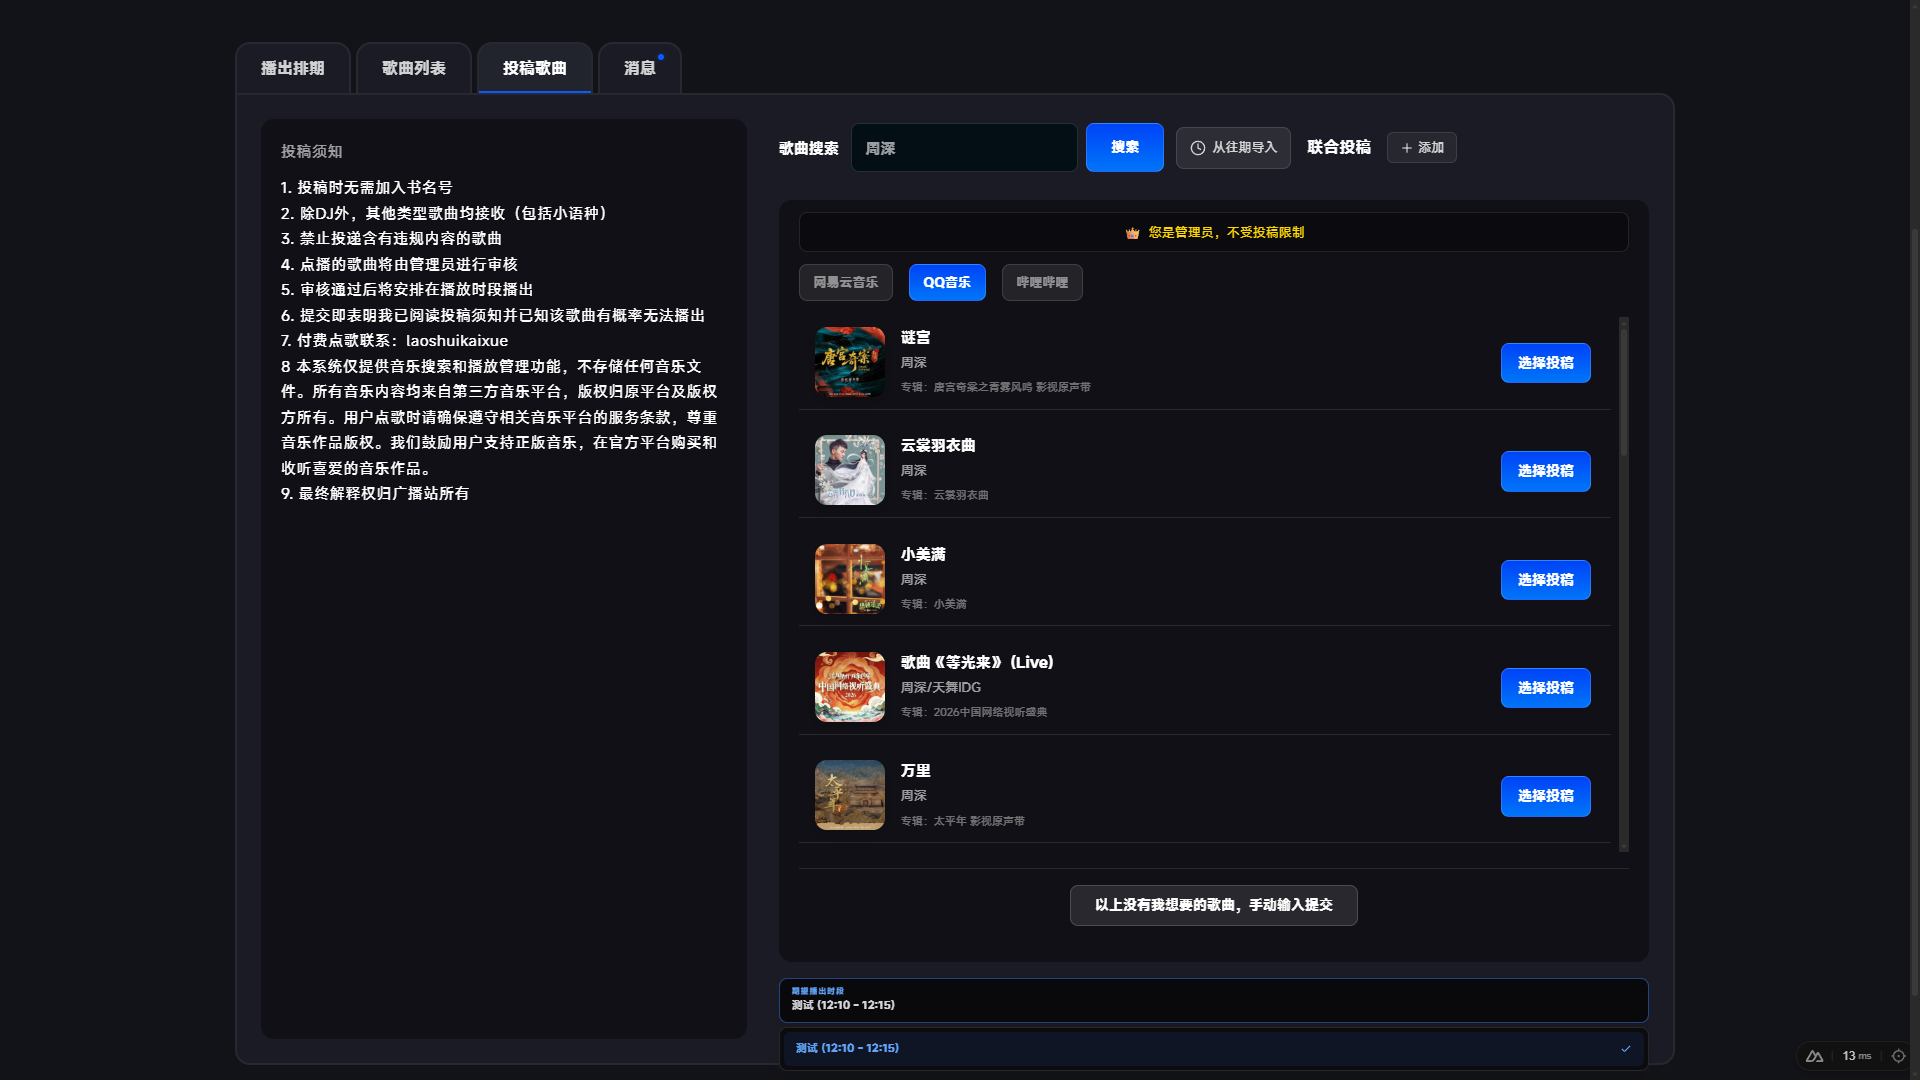1920x1080 pixels.
Task: Select the highlighted 测试 option in the list
Action: click(1213, 1048)
